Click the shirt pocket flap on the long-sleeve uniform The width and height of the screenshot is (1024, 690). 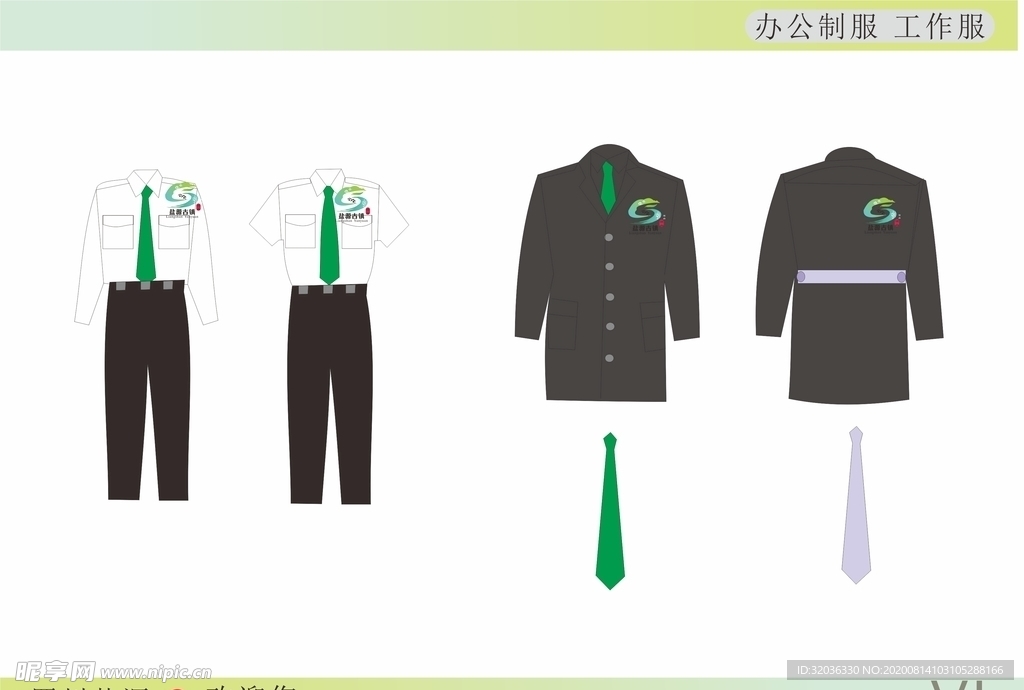tap(118, 218)
